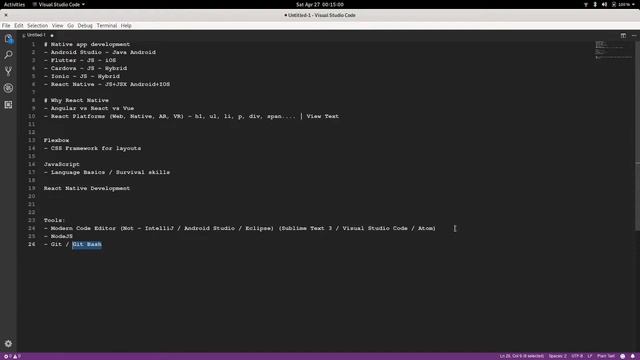Open notifications bell in the status bar

point(633,356)
